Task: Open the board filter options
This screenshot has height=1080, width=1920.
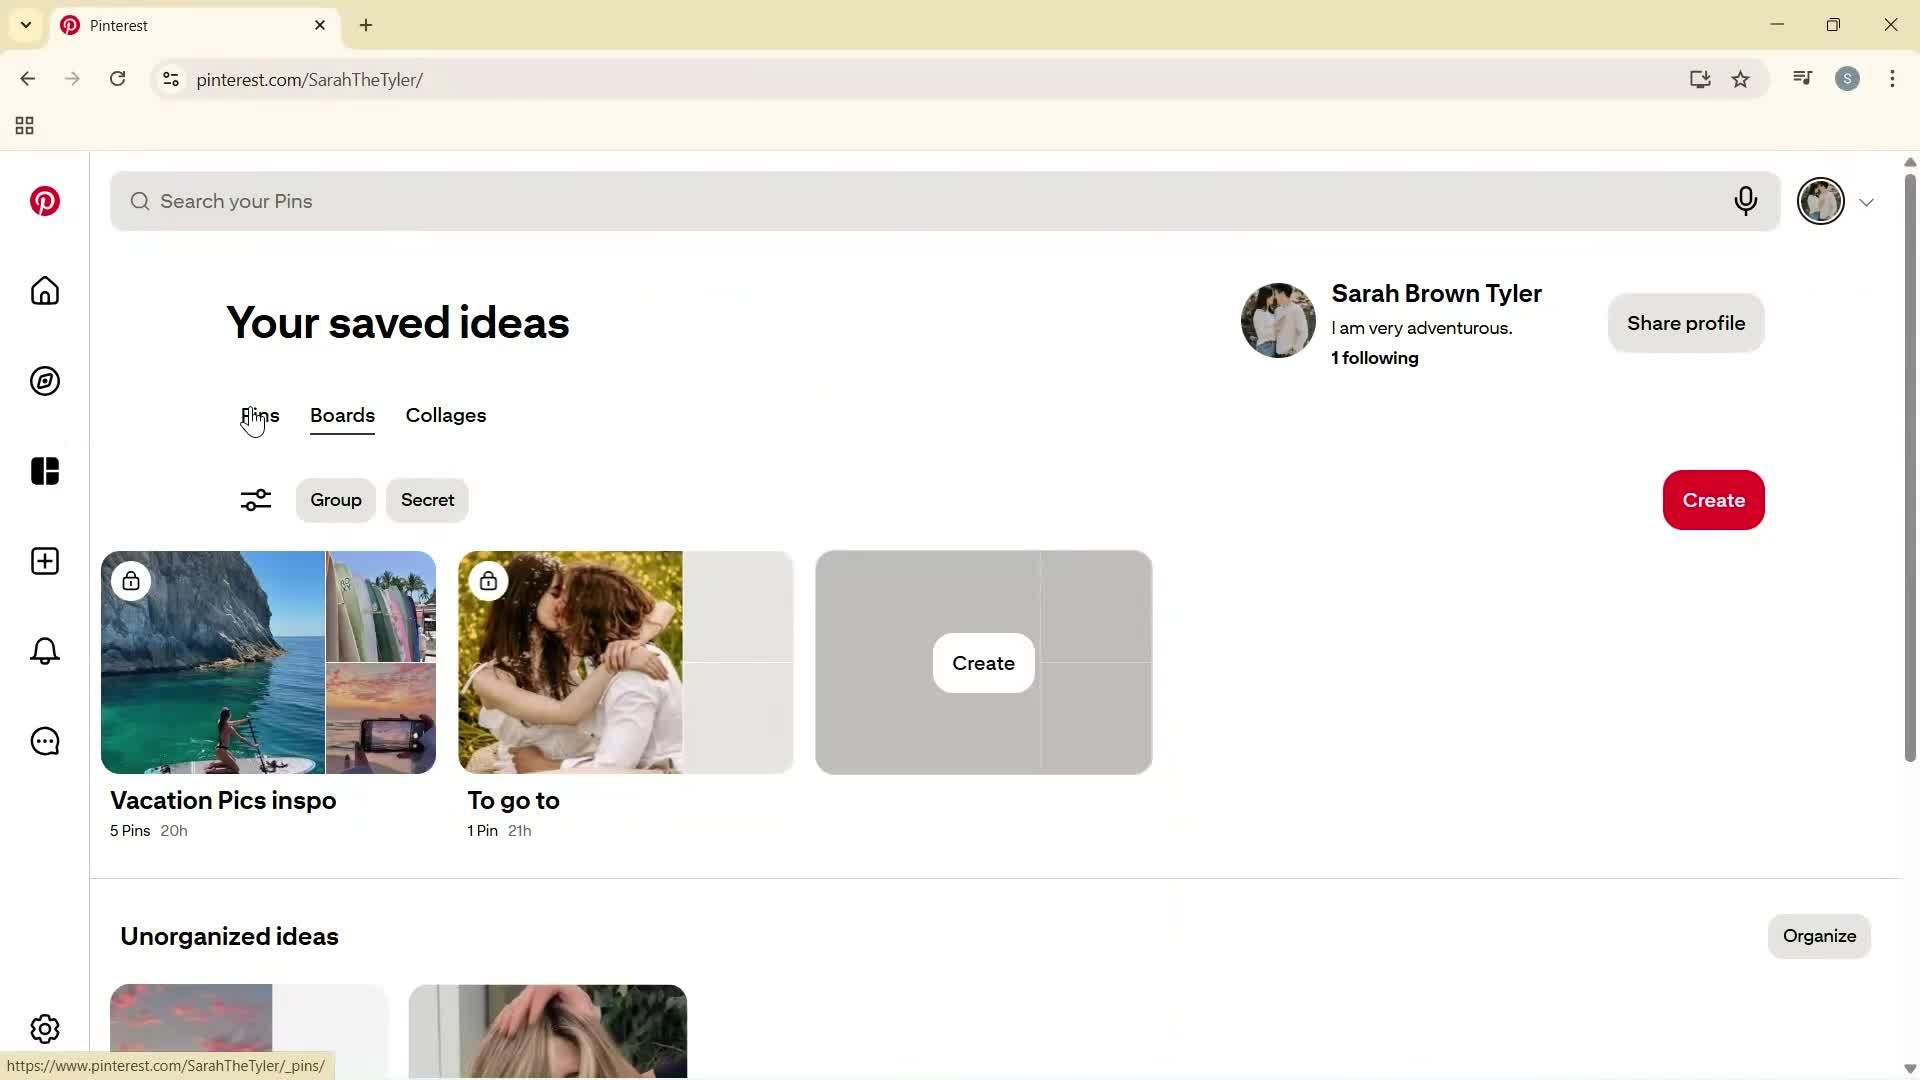Action: 255,500
